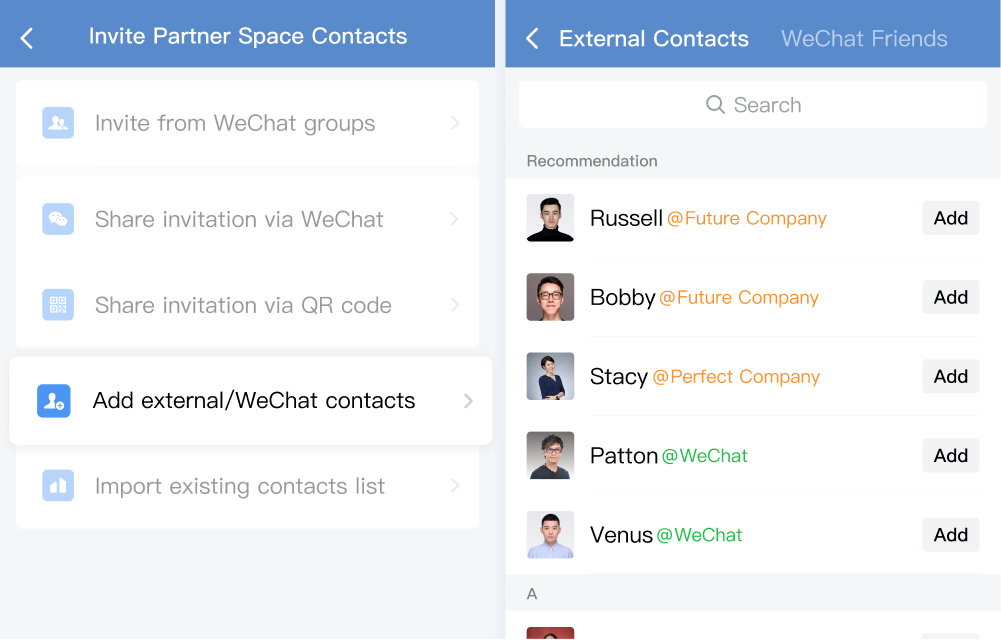Screen dimensions: 1001x640
Task: Go back from External Contacts screen
Action: coord(532,38)
